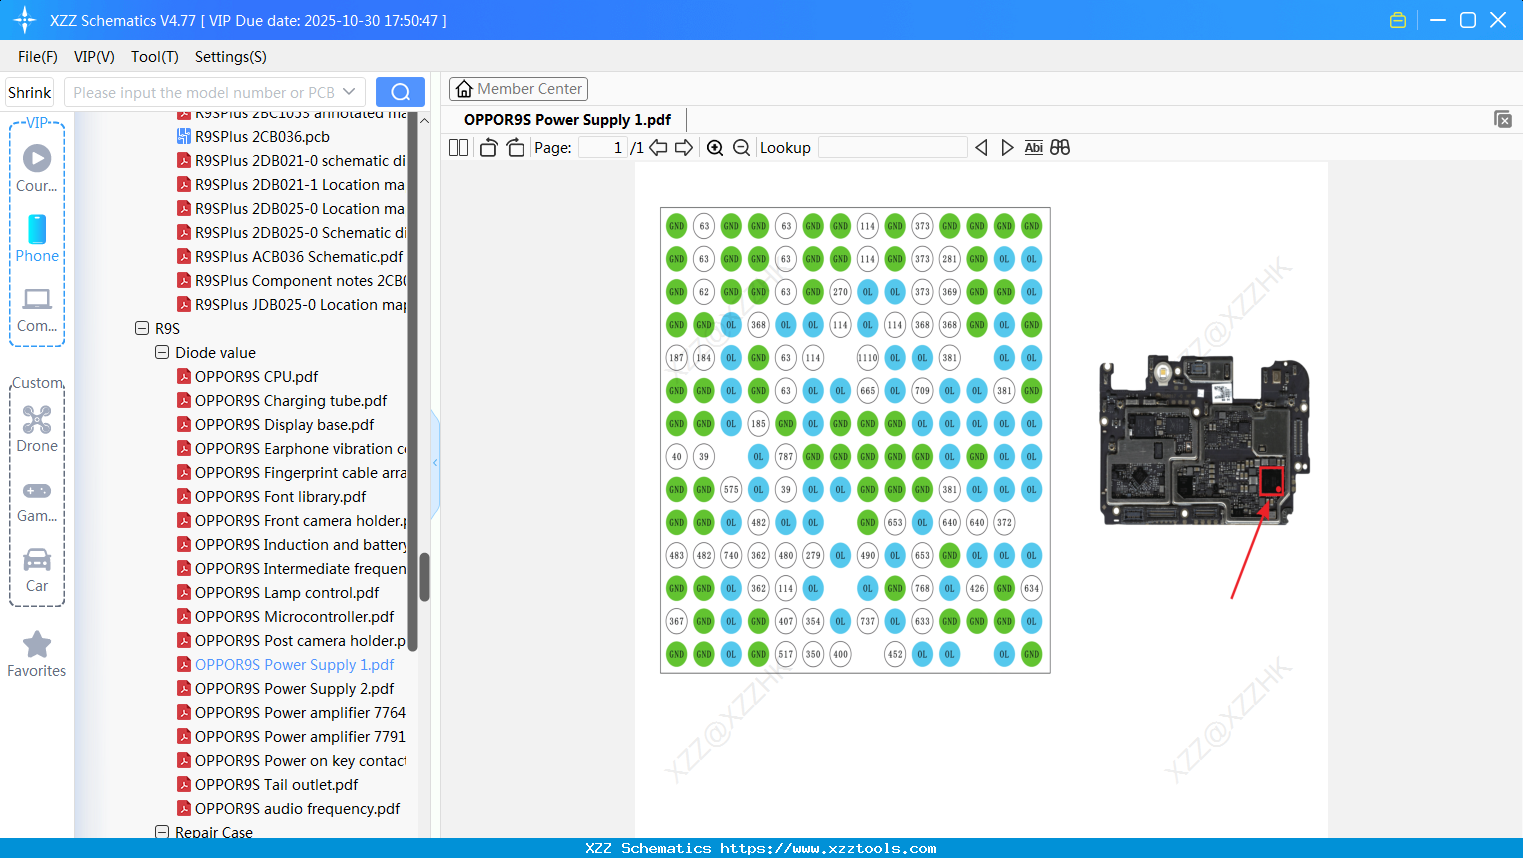
Task: Open the Member Center
Action: coord(518,89)
